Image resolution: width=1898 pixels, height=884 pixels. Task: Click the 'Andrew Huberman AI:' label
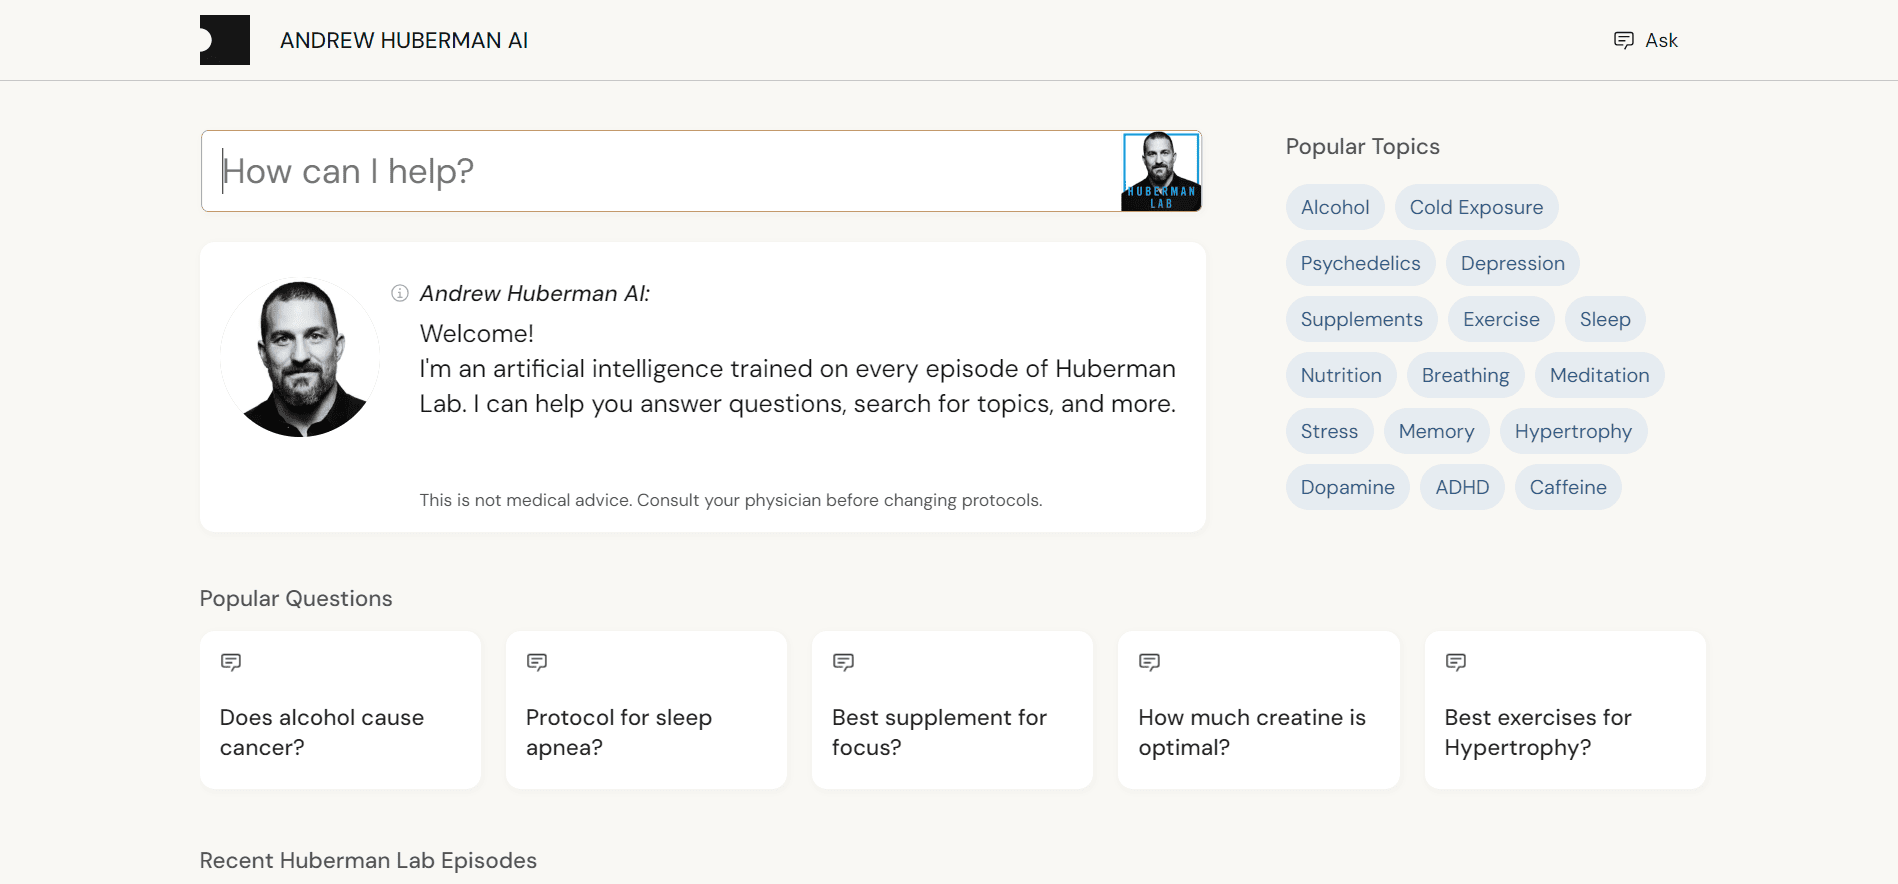pyautogui.click(x=535, y=293)
